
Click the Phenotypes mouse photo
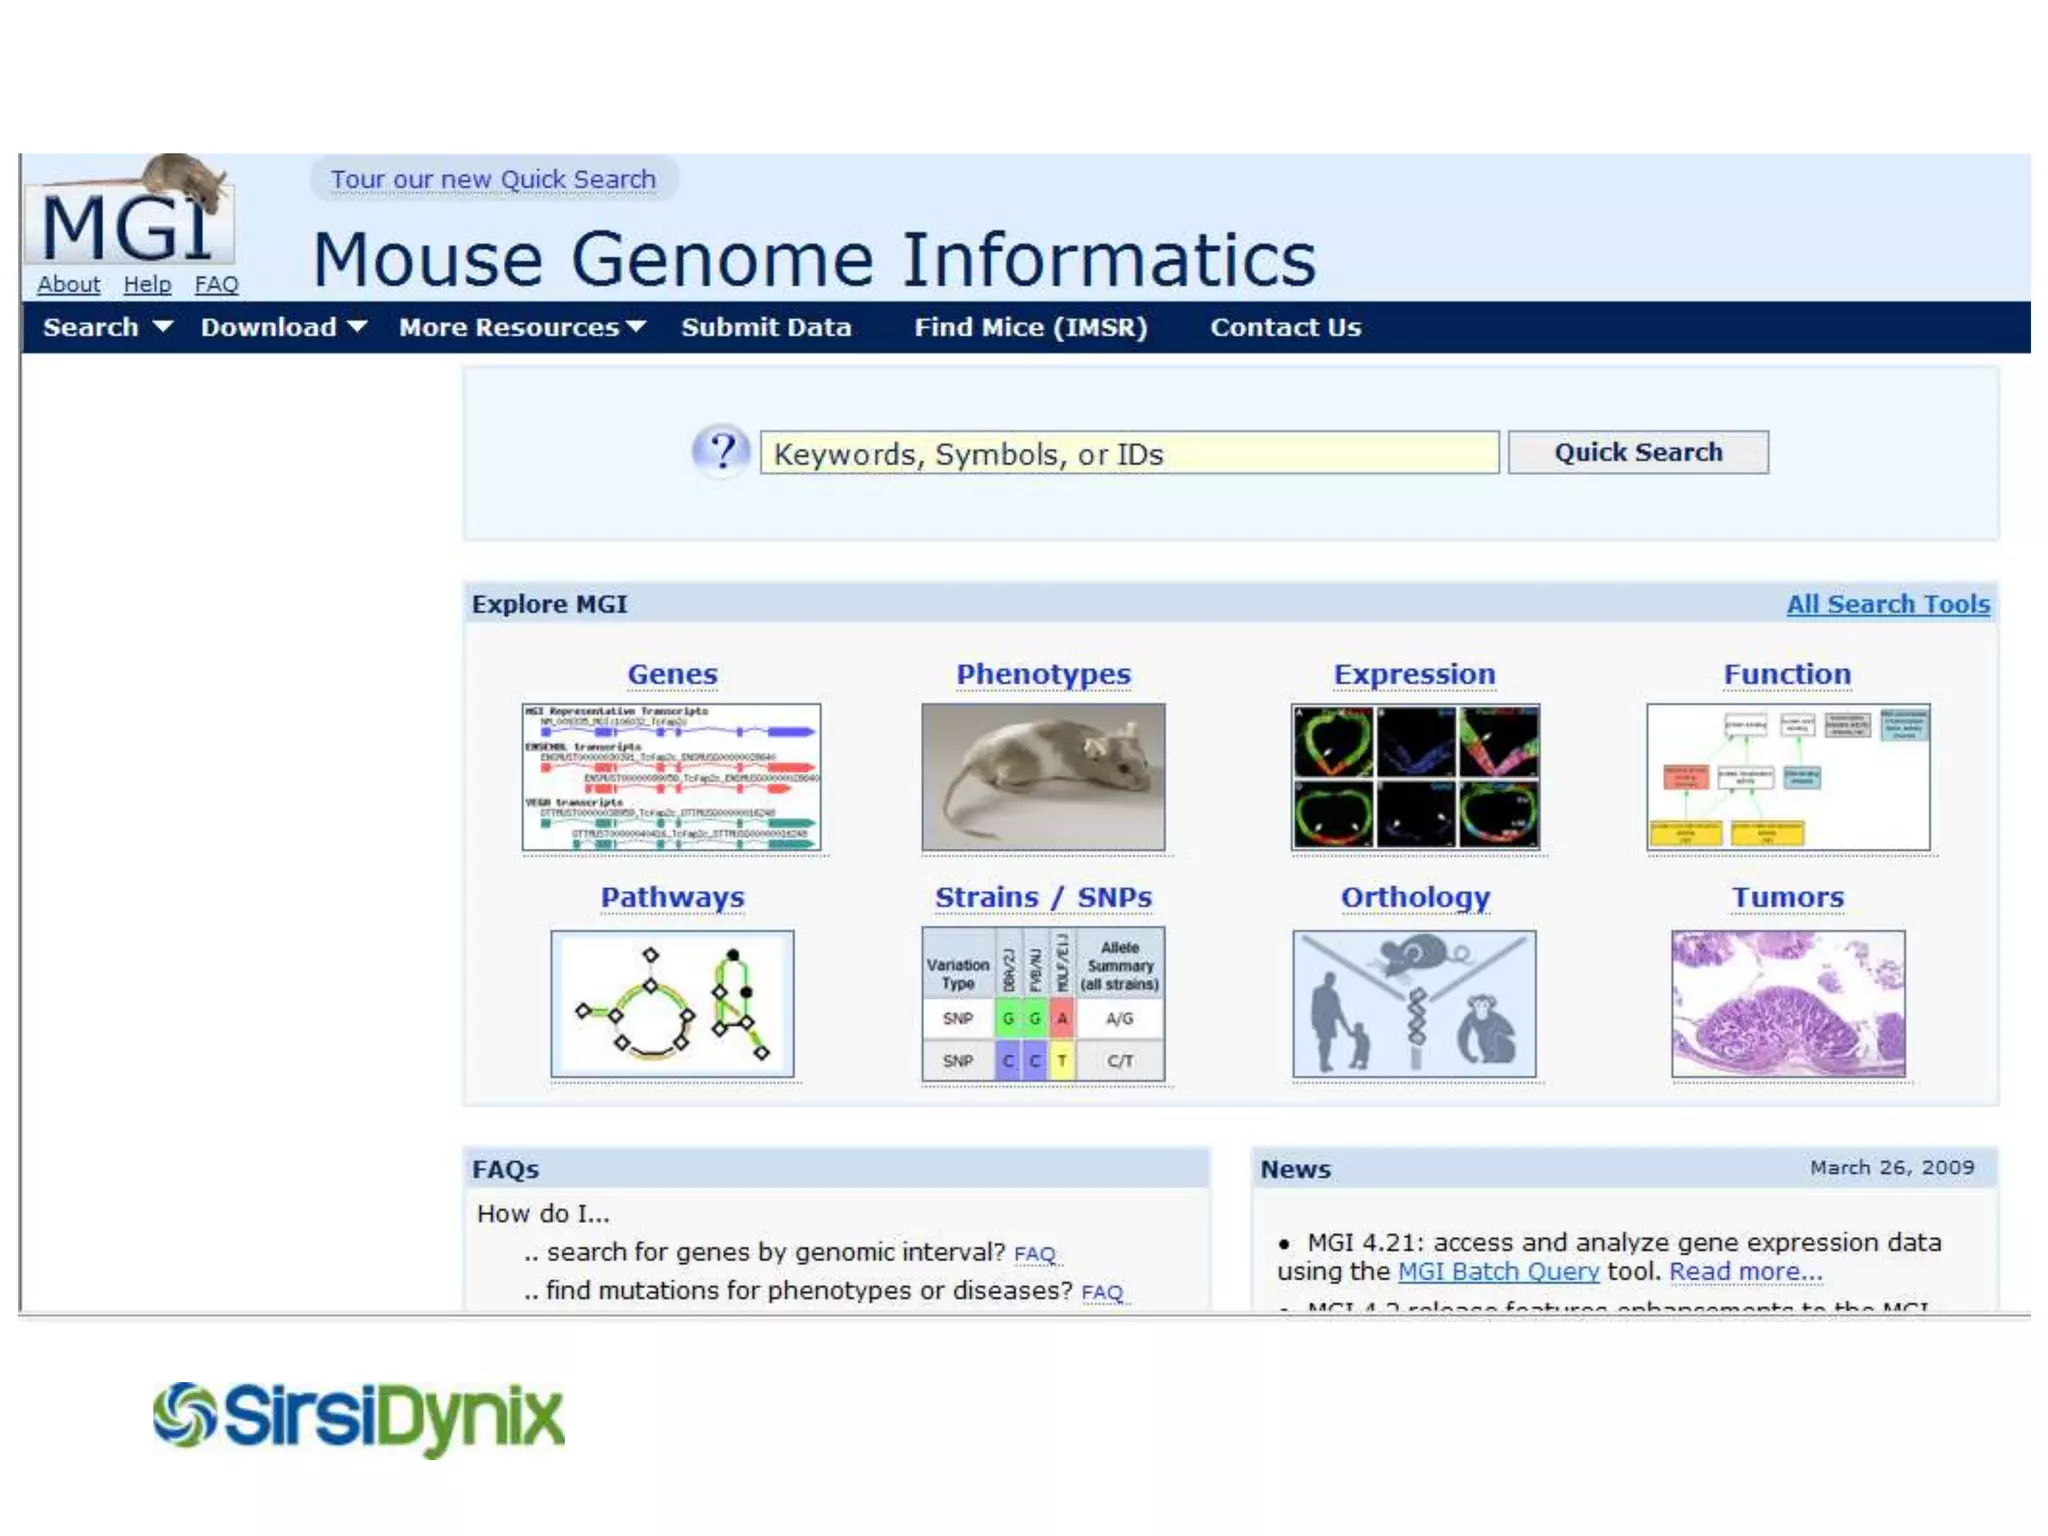[1043, 777]
